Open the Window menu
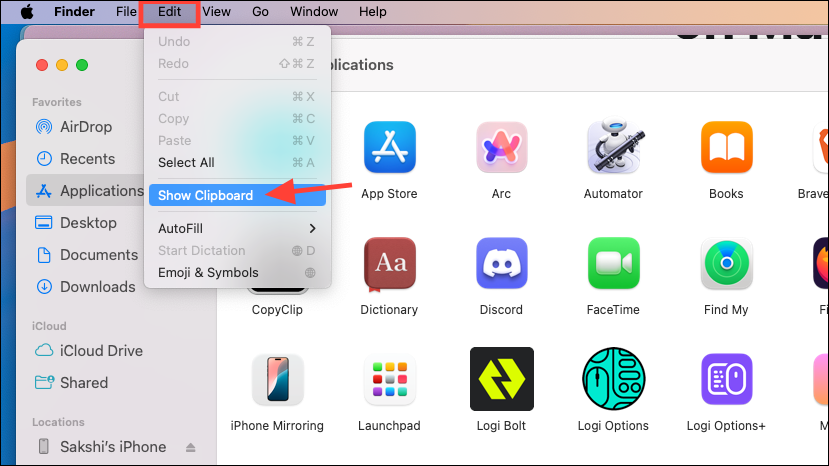This screenshot has height=466, width=829. coord(314,12)
